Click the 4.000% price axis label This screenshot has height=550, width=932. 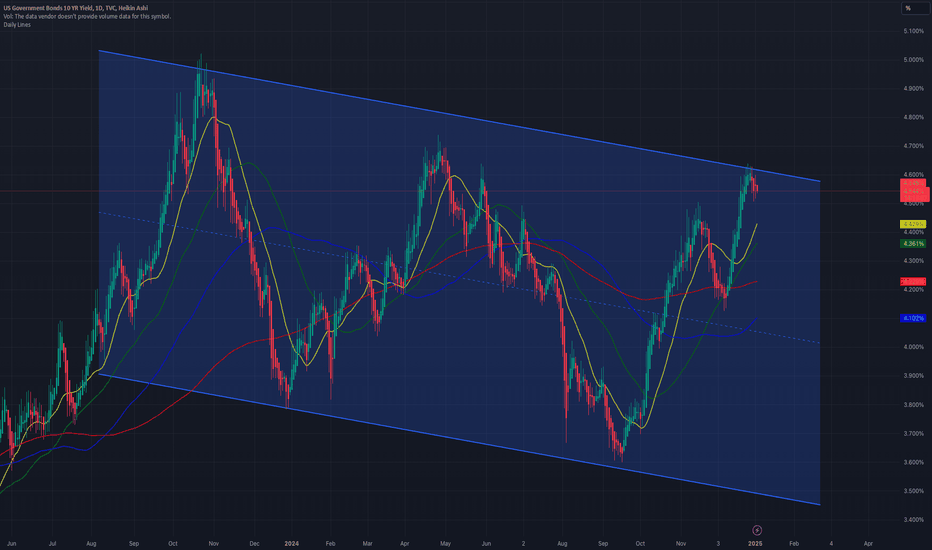(x=913, y=347)
